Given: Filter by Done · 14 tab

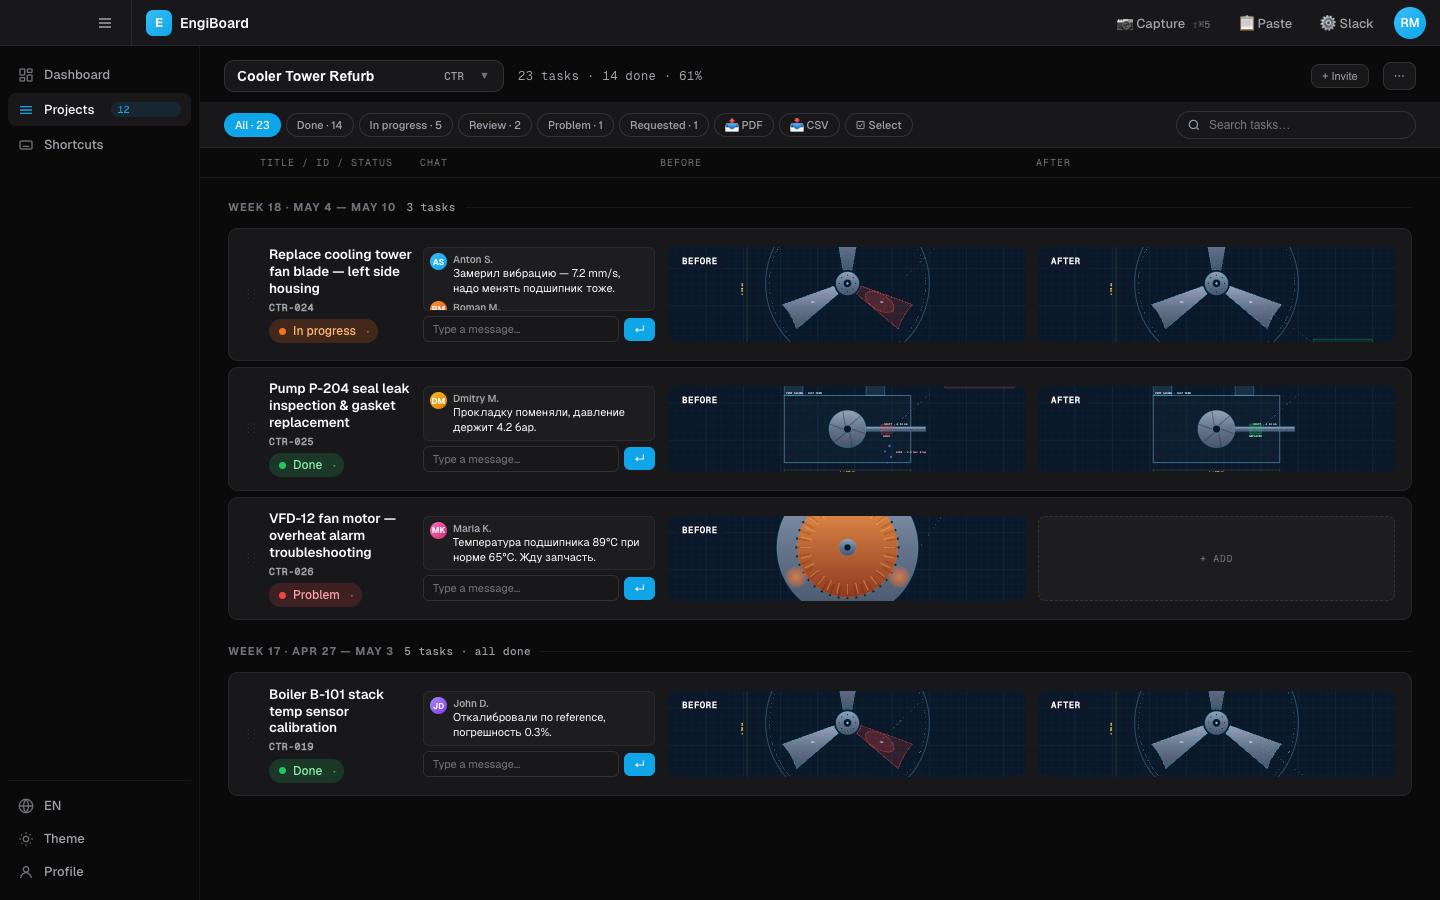Looking at the screenshot, I should point(319,125).
